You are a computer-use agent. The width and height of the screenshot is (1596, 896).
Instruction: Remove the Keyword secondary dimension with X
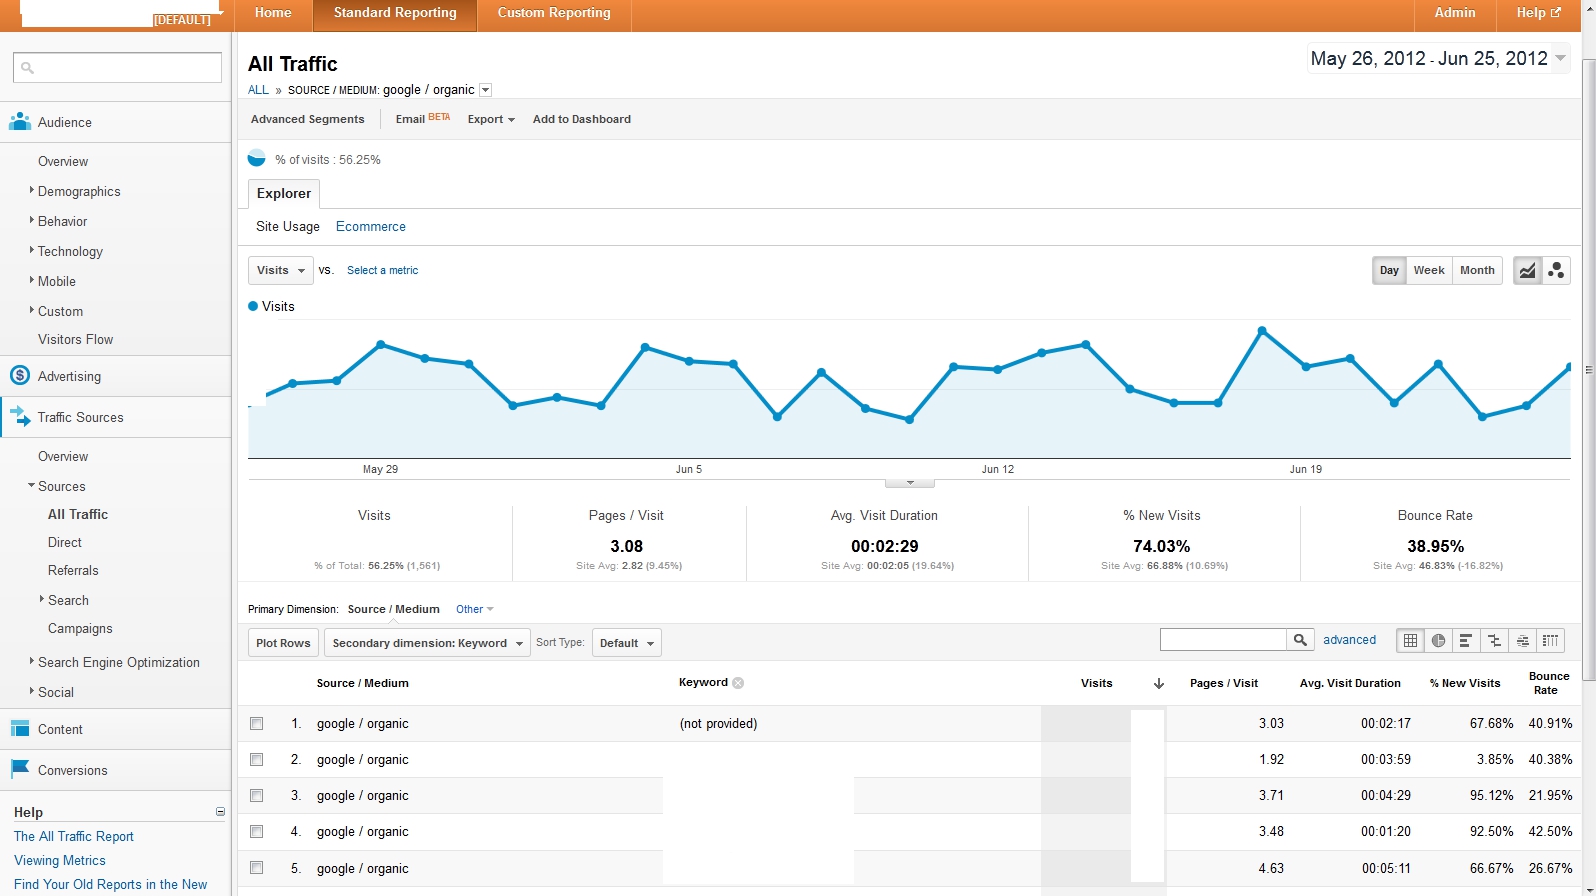coord(738,683)
